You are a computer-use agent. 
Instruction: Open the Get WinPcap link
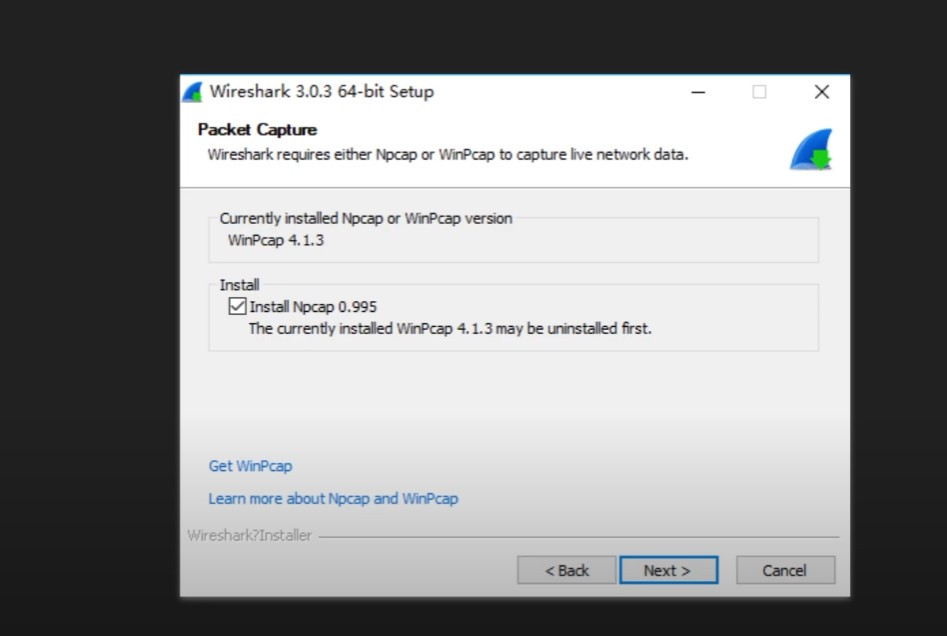point(250,466)
